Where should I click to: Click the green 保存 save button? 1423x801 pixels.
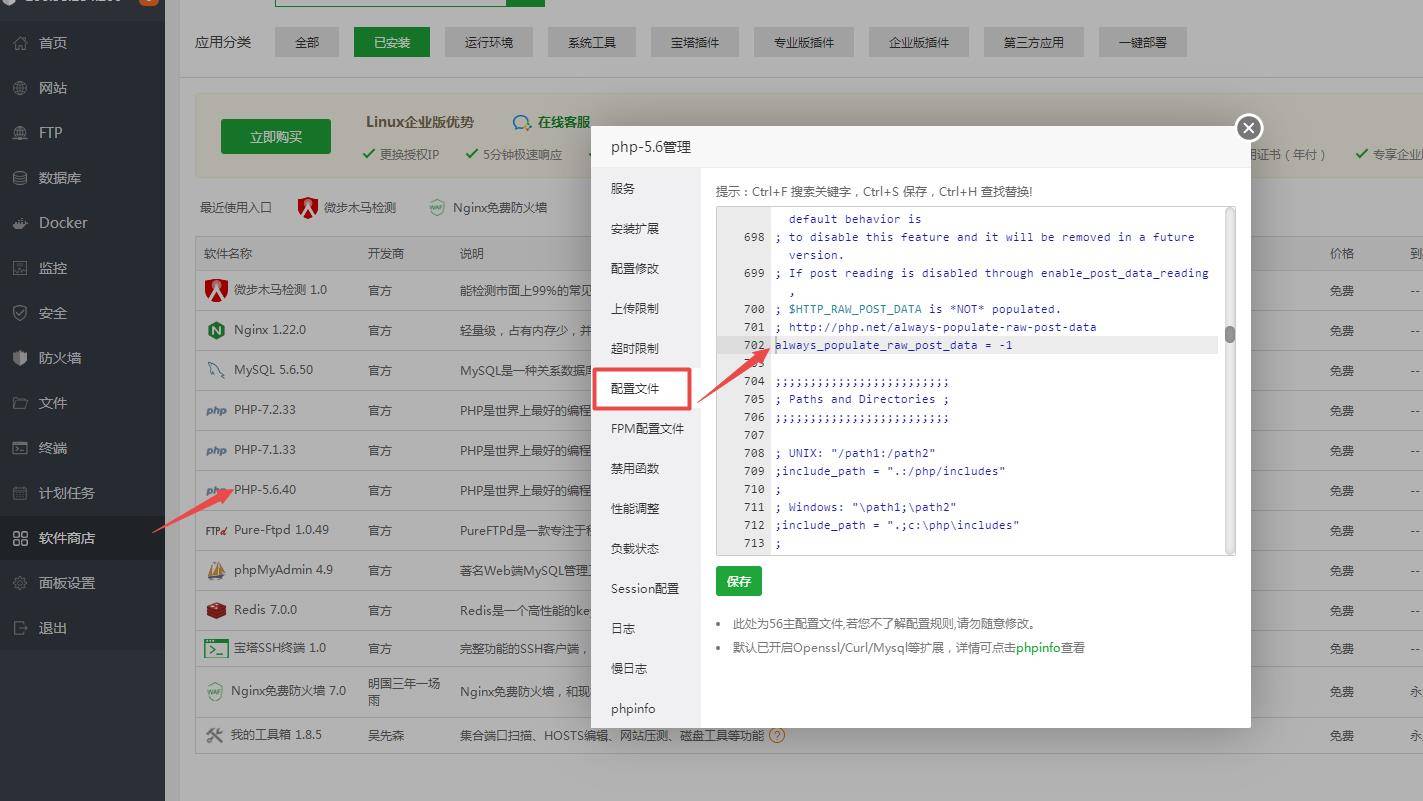coord(739,581)
